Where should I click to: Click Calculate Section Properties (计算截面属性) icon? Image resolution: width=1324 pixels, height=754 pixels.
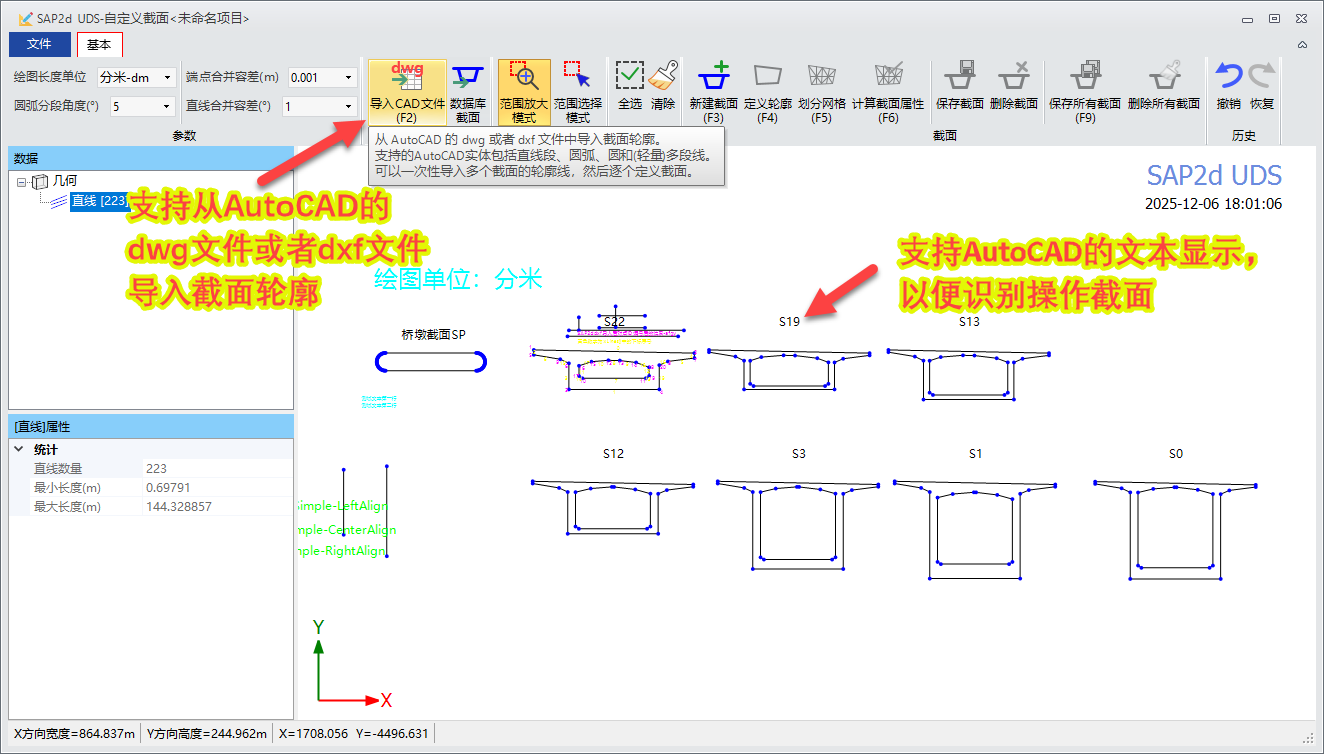[x=887, y=76]
